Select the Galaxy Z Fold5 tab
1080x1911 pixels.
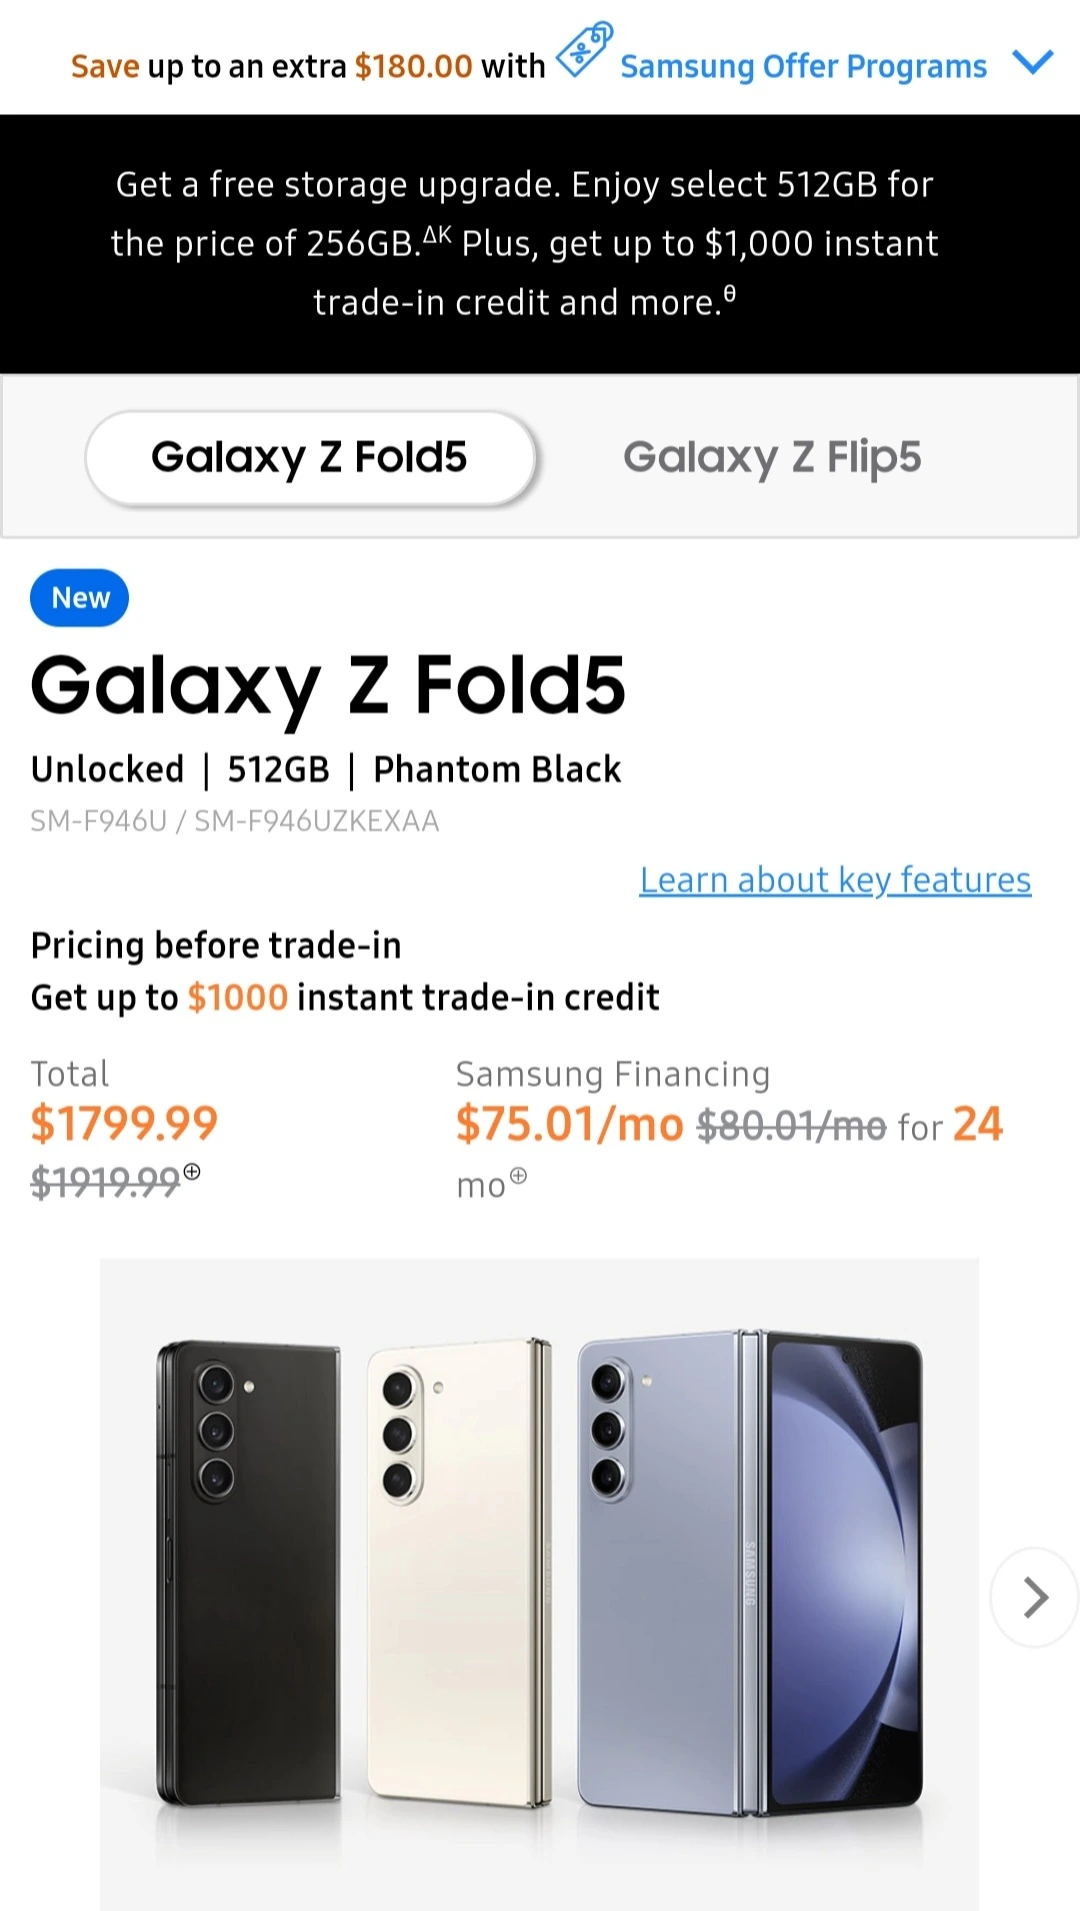tap(309, 457)
